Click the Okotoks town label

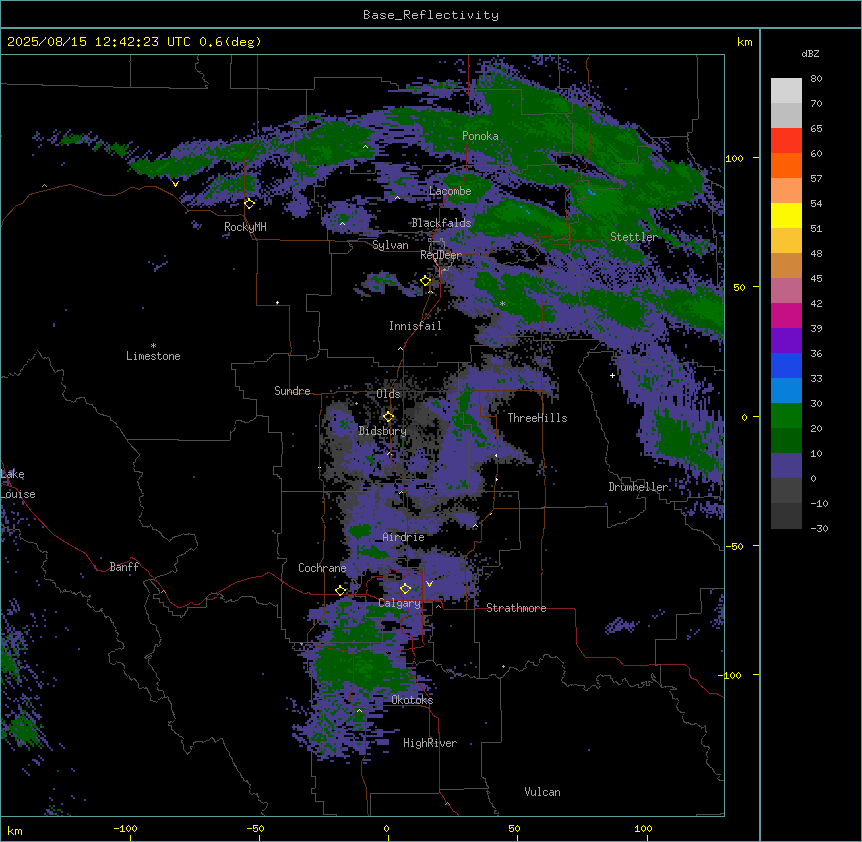click(412, 700)
